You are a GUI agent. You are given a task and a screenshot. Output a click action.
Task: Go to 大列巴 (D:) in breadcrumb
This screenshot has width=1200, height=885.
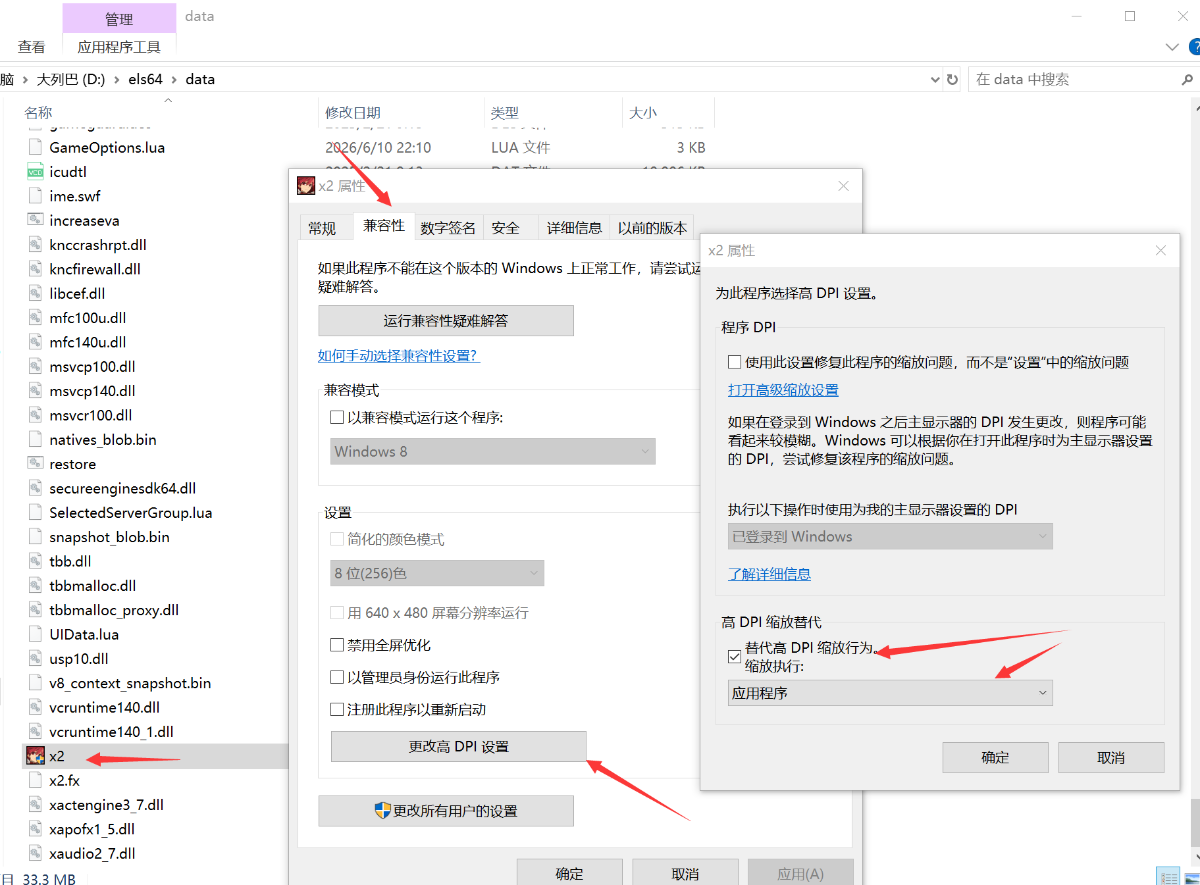(70, 79)
